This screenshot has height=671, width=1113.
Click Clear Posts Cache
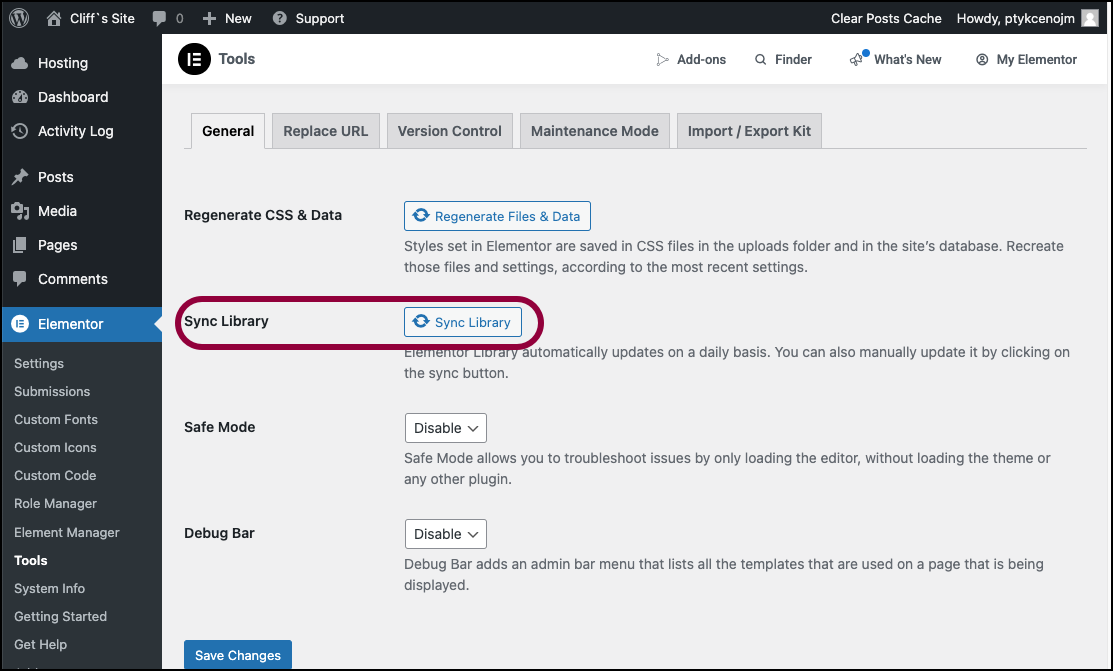tap(886, 18)
